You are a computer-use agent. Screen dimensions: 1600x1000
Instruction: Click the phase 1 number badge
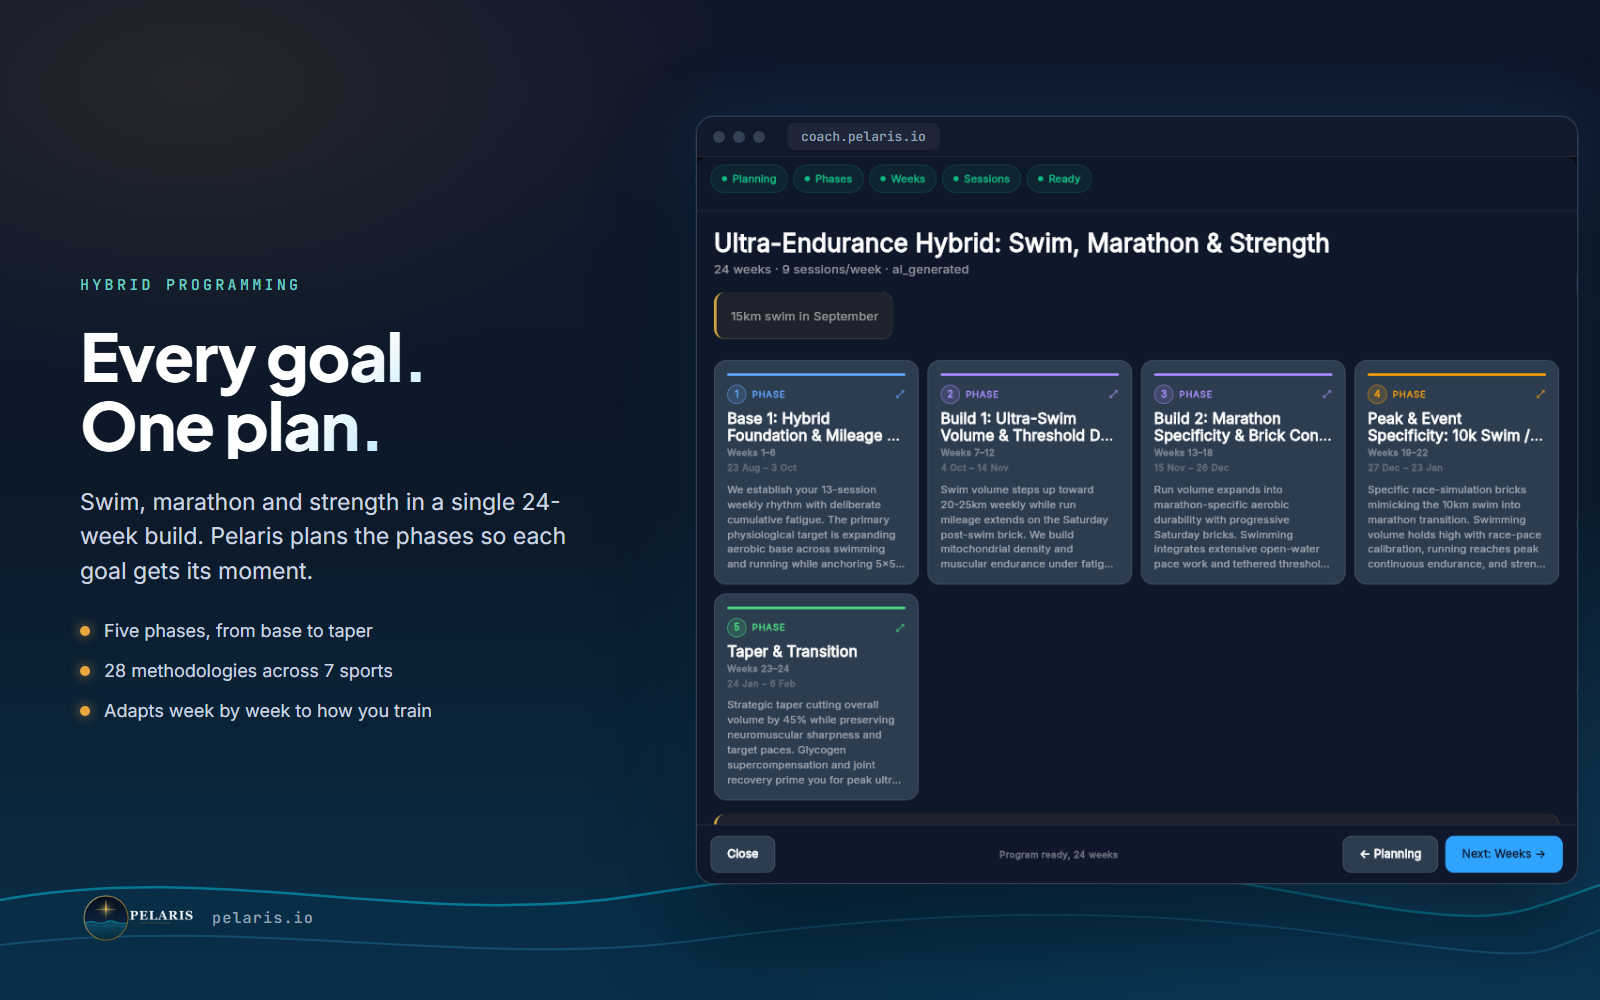coord(737,394)
